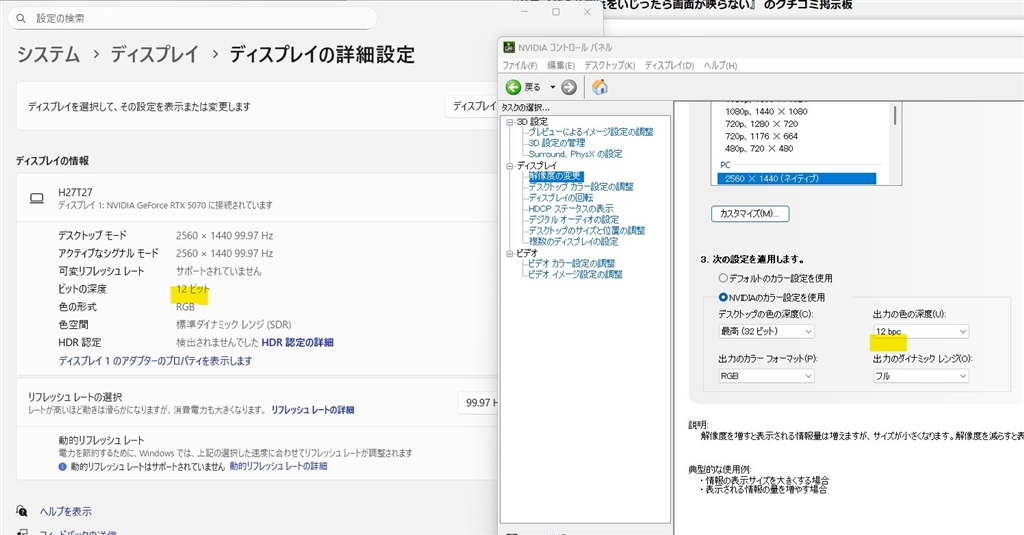The image size is (1024, 535).
Task: Click the help icon next to ヘルプを表示
Action: point(22,511)
